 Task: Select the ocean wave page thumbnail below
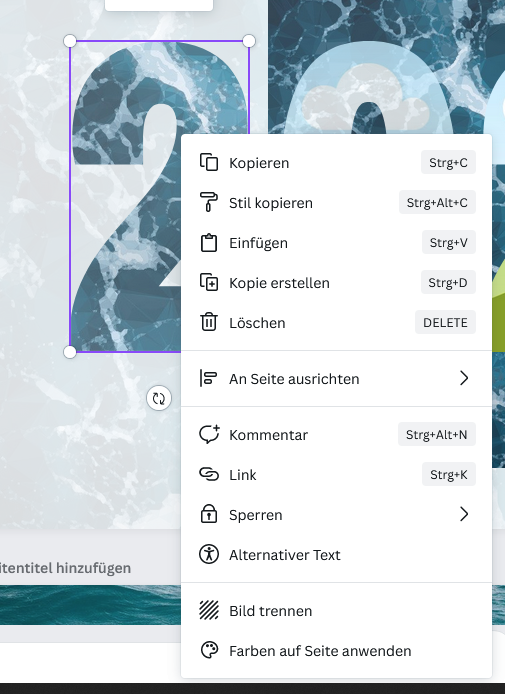pyautogui.click(x=90, y=605)
